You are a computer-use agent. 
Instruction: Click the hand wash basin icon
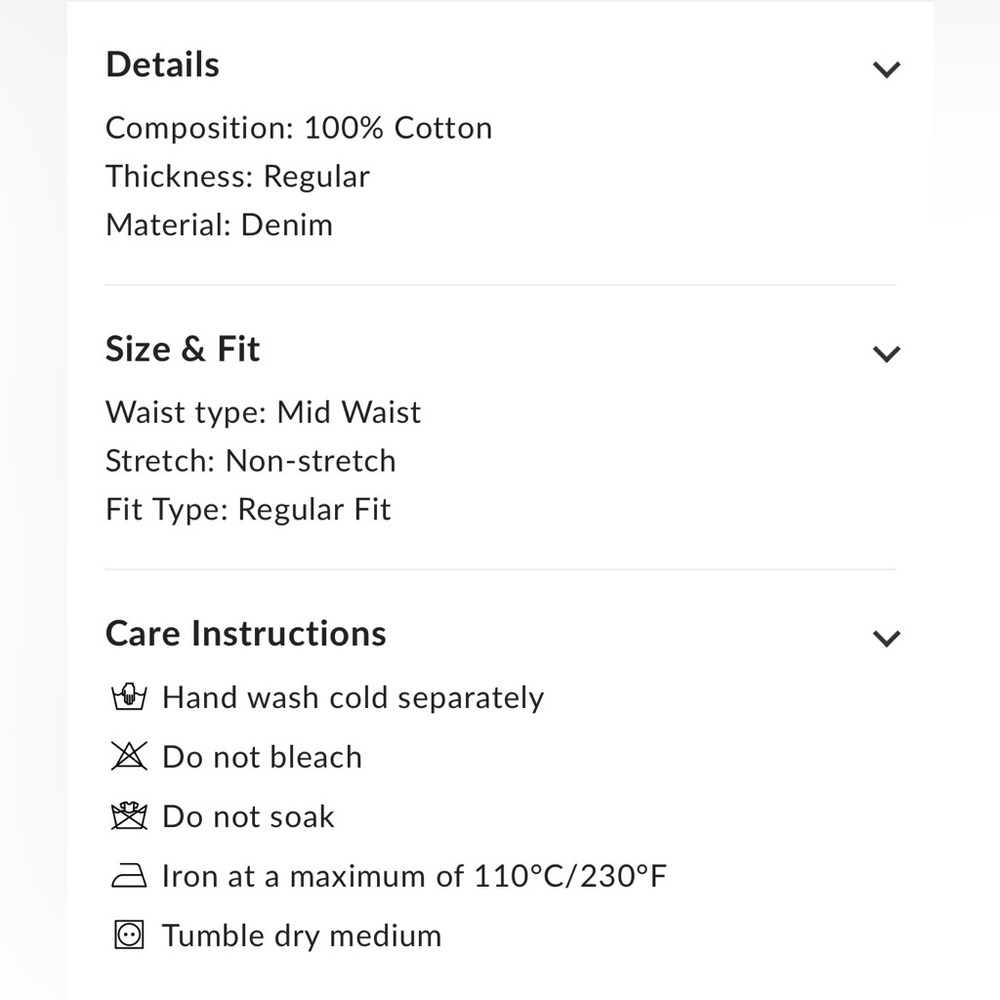coord(129,697)
